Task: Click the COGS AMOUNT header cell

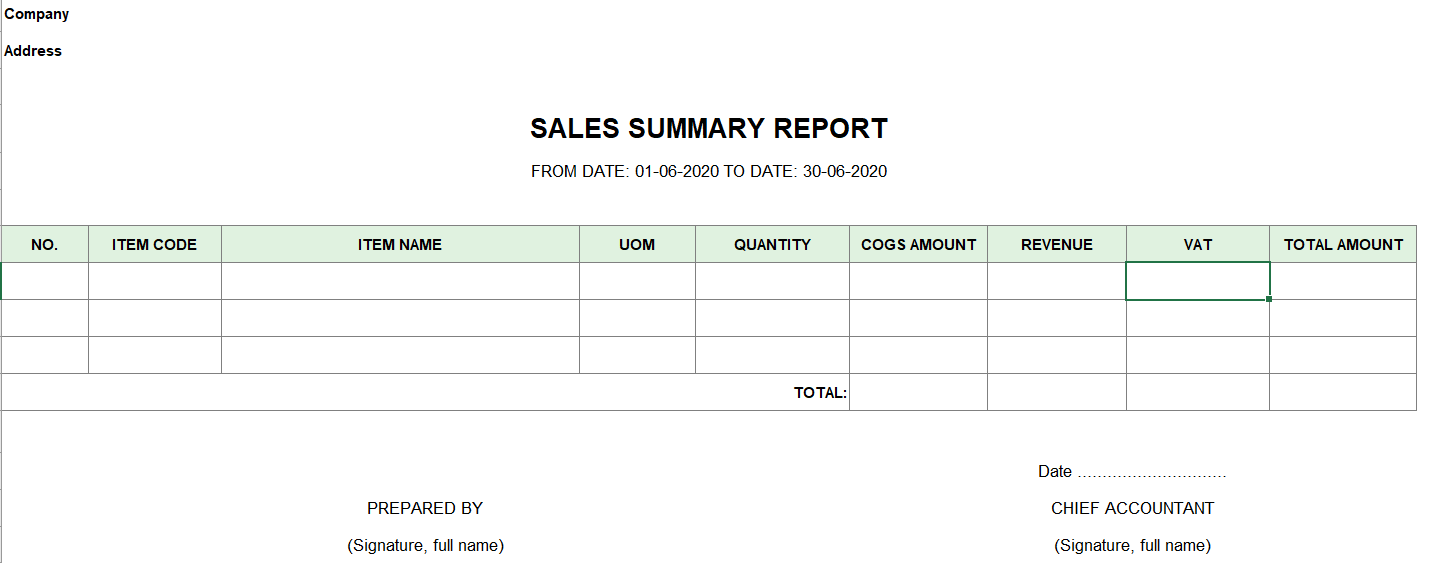Action: pyautogui.click(x=918, y=244)
